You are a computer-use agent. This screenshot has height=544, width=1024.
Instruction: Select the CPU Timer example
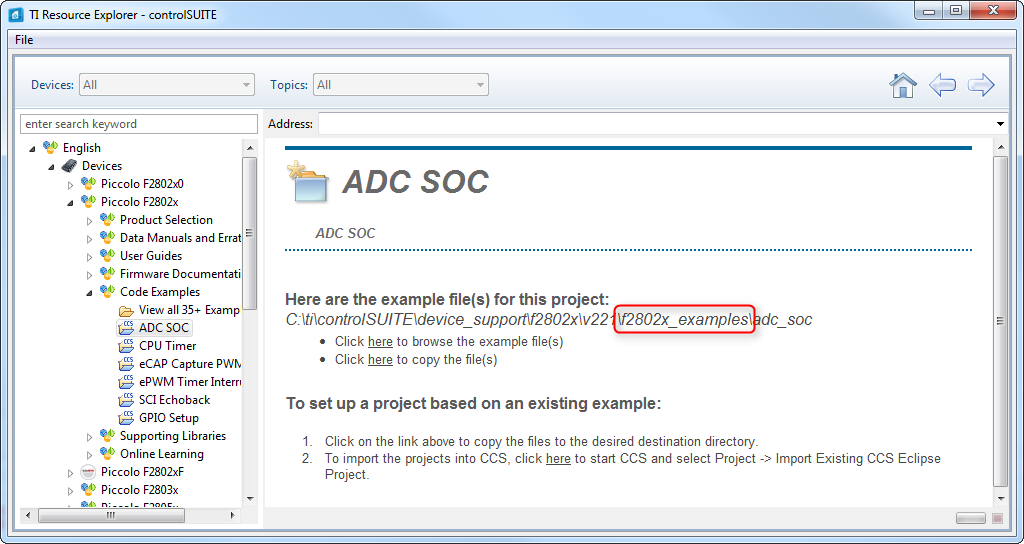pos(167,345)
